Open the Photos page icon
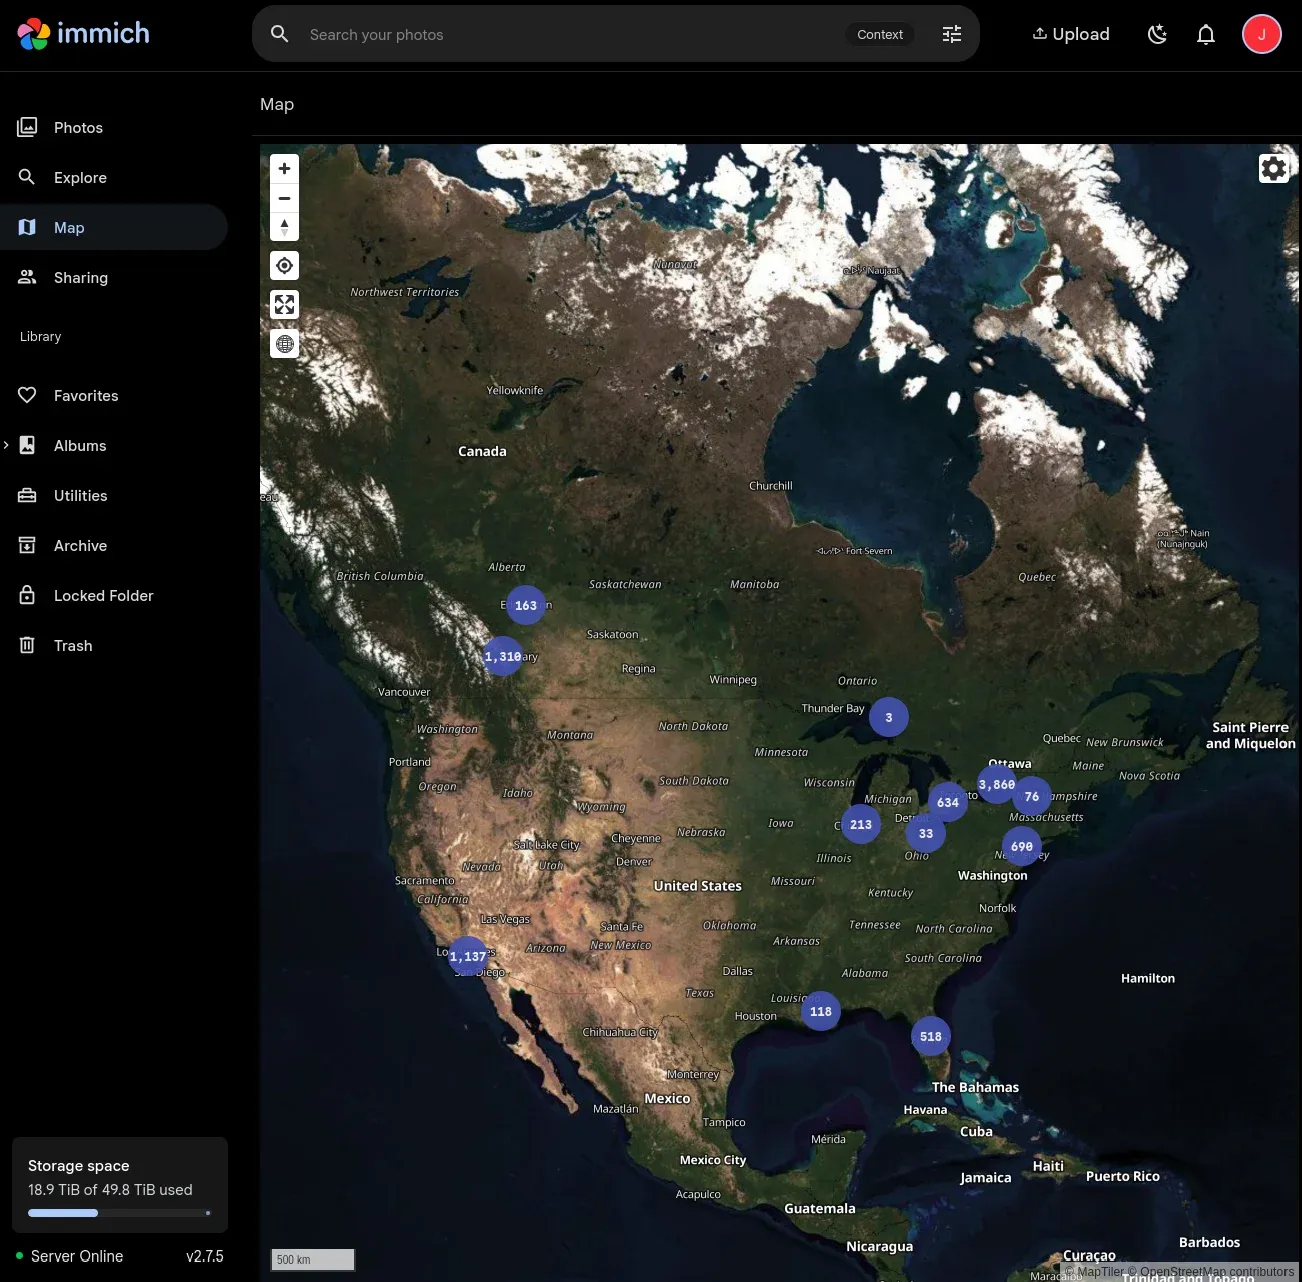 (x=27, y=127)
